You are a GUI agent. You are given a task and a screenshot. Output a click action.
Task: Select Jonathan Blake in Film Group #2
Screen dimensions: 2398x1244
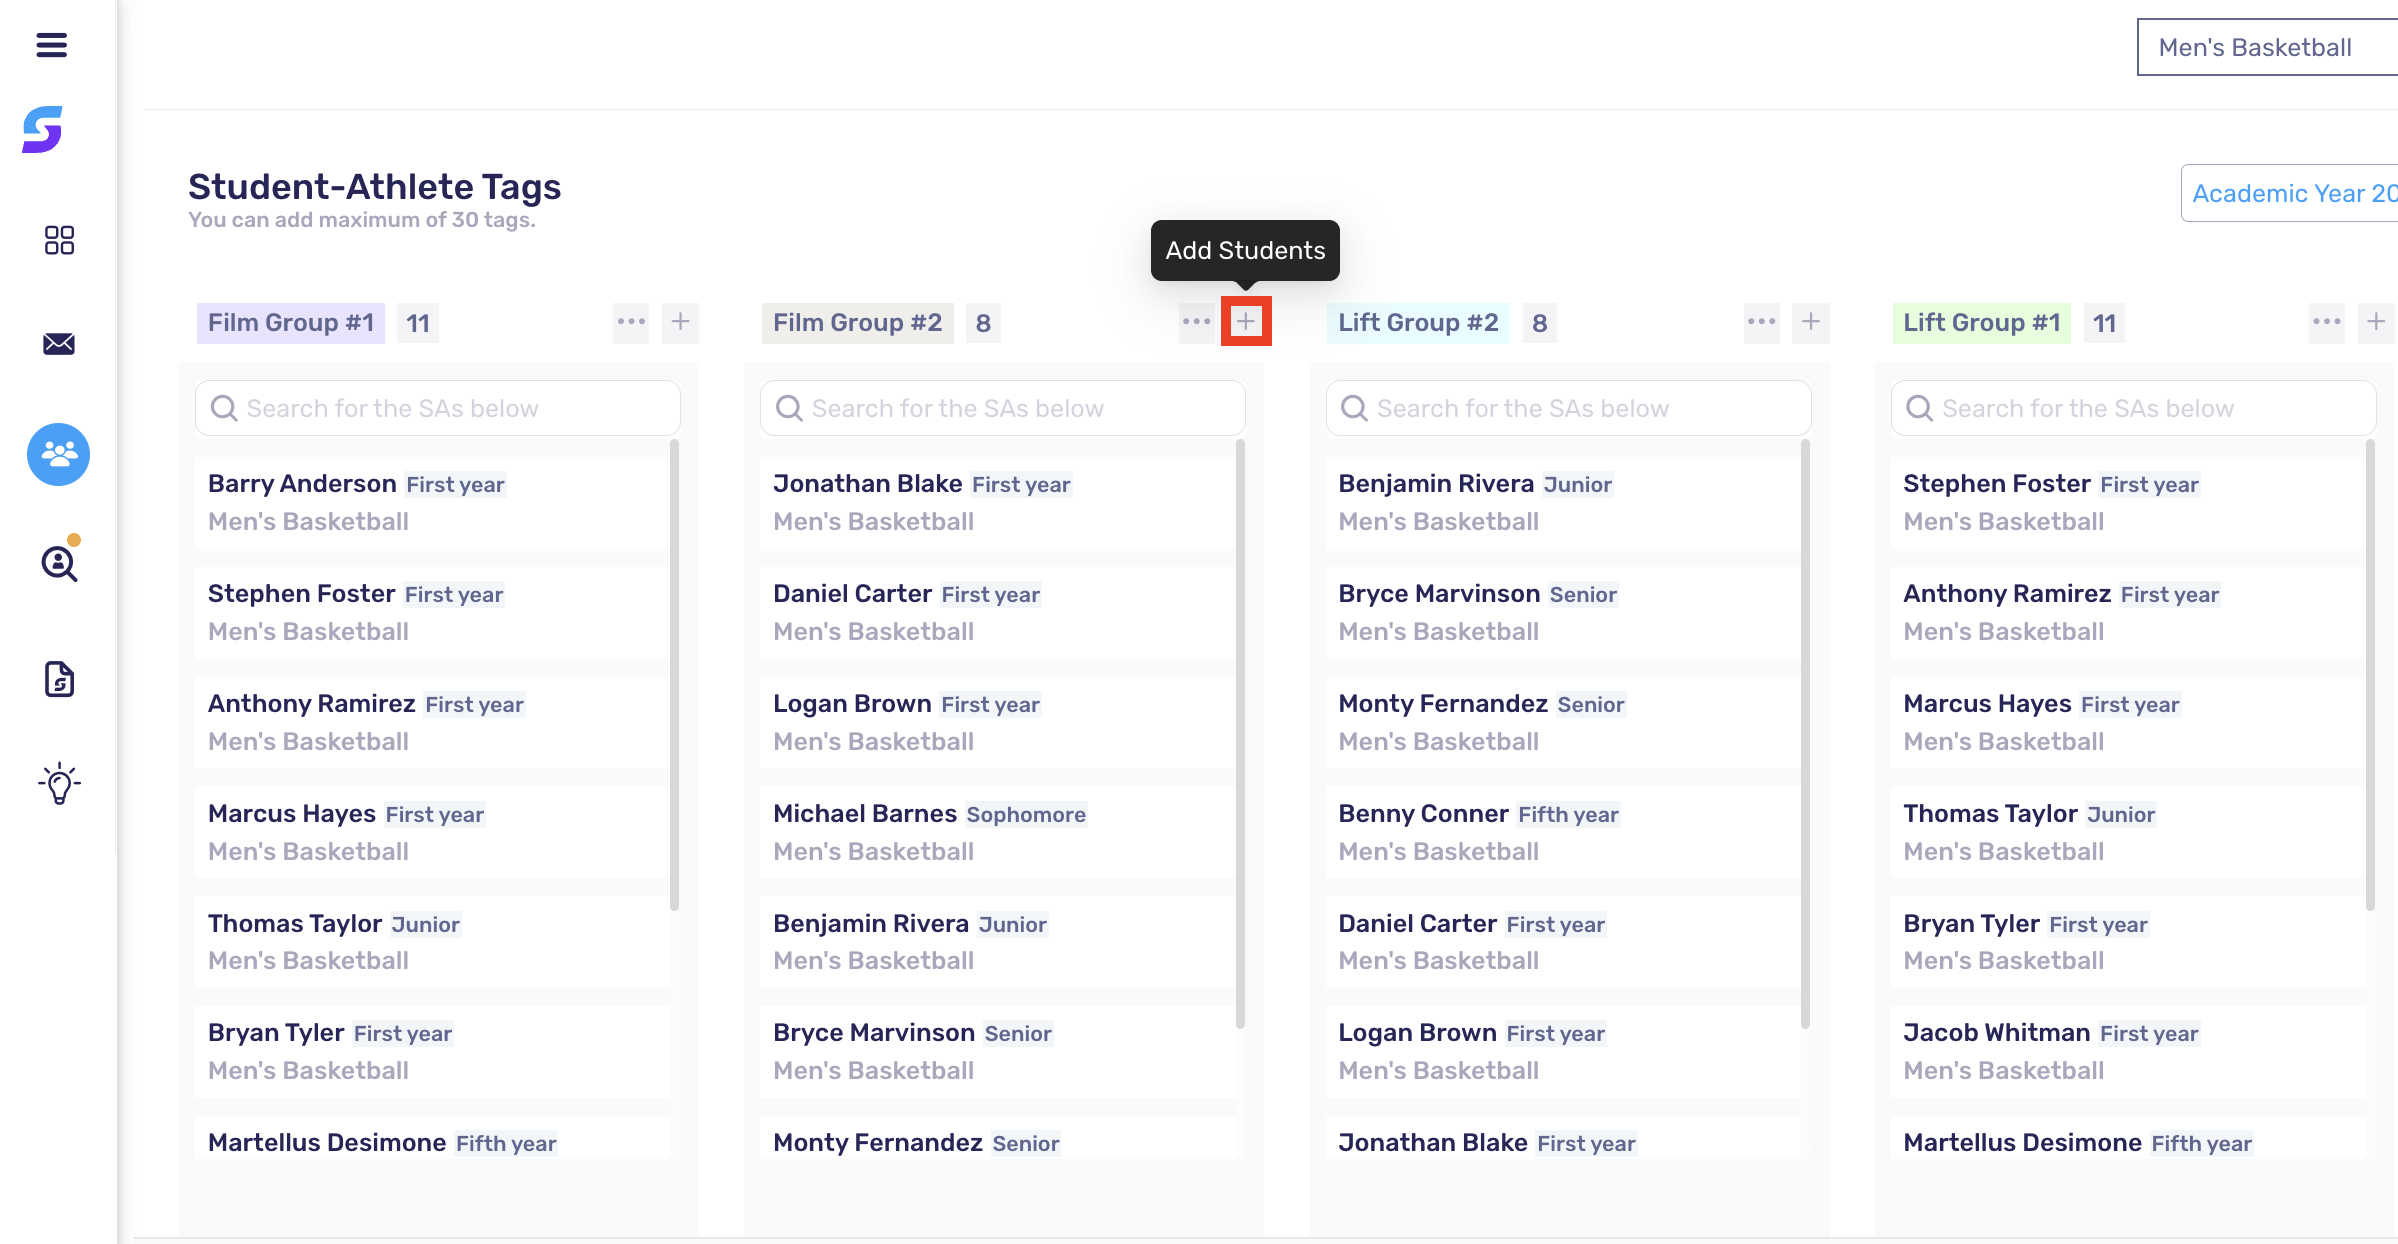(997, 502)
